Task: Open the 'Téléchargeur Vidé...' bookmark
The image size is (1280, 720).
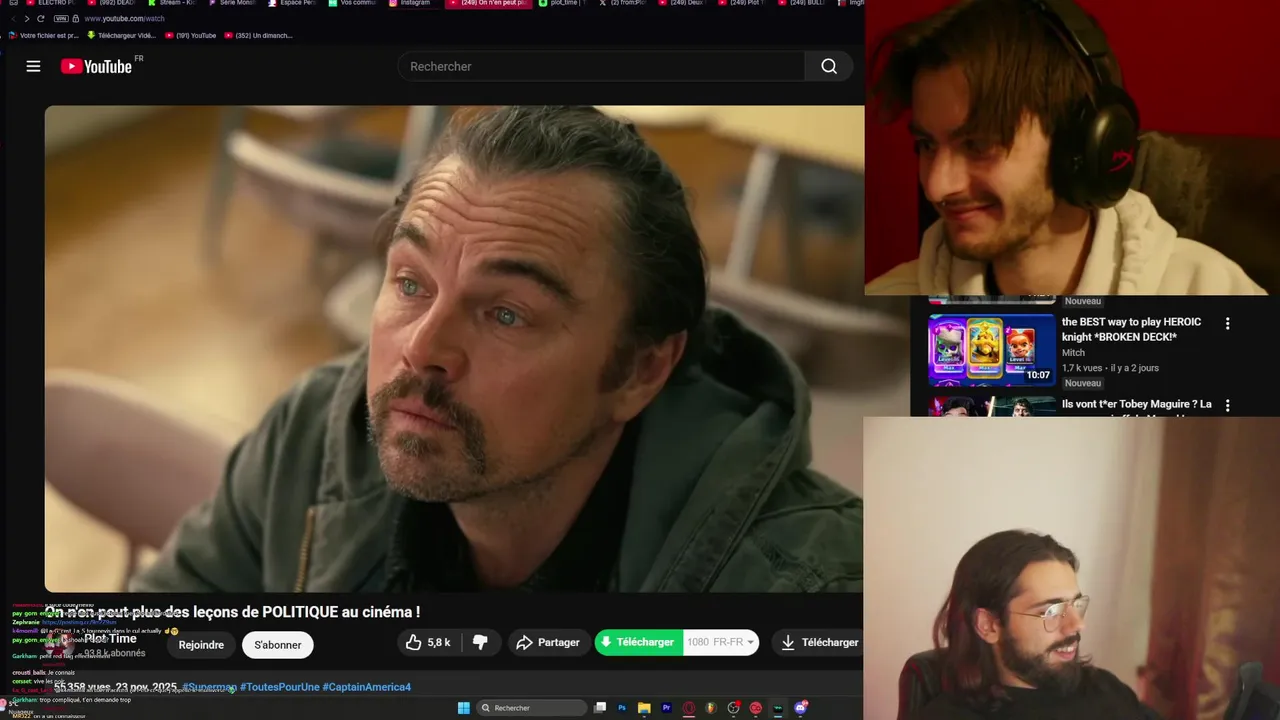Action: tap(122, 35)
